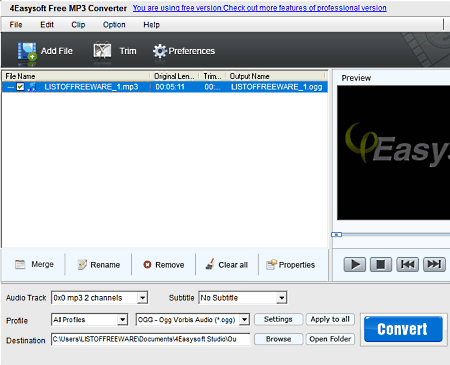Open the Audio Track dropdown
Viewport: 450px width, 365px height.
tap(142, 298)
